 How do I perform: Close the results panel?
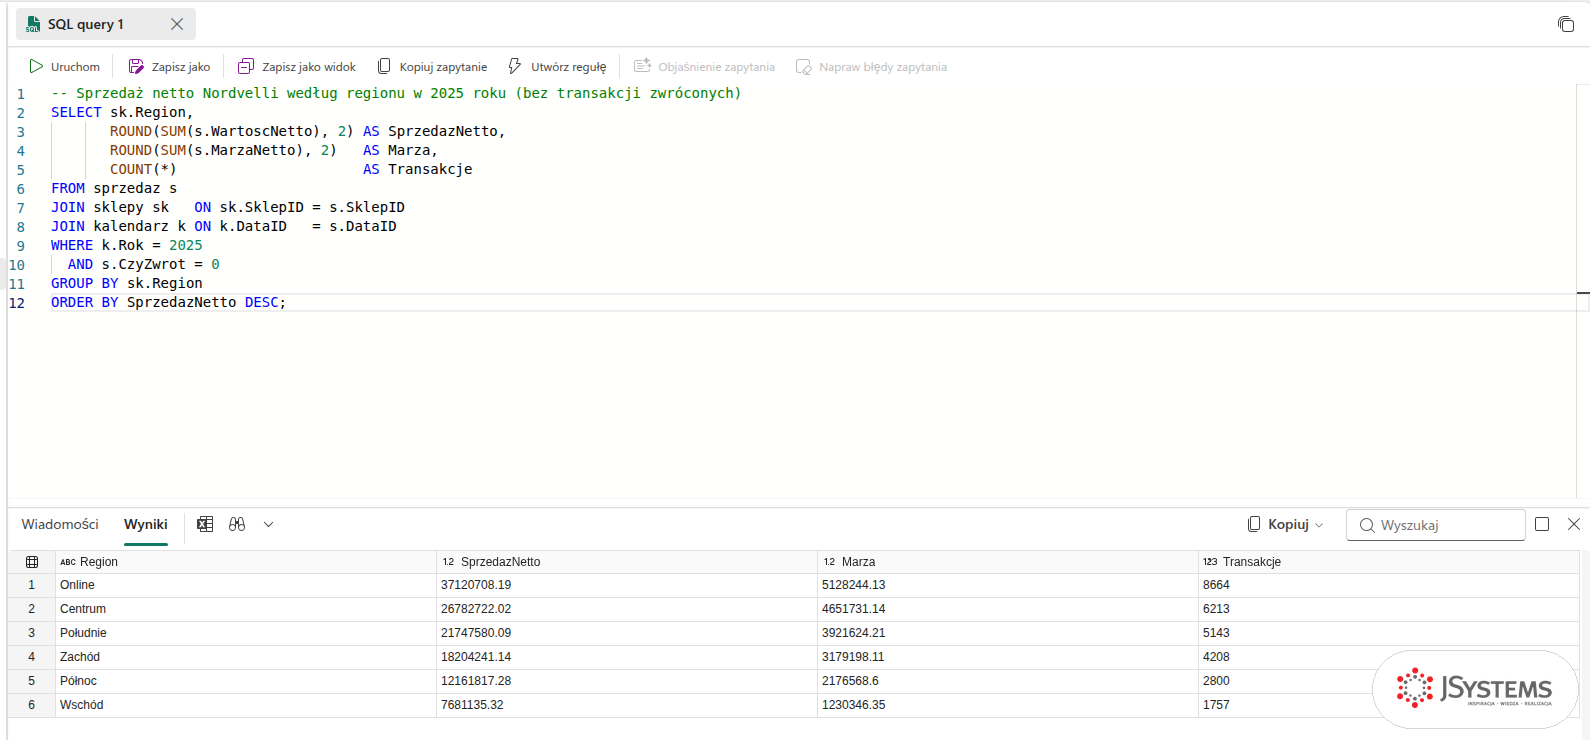pos(1574,524)
